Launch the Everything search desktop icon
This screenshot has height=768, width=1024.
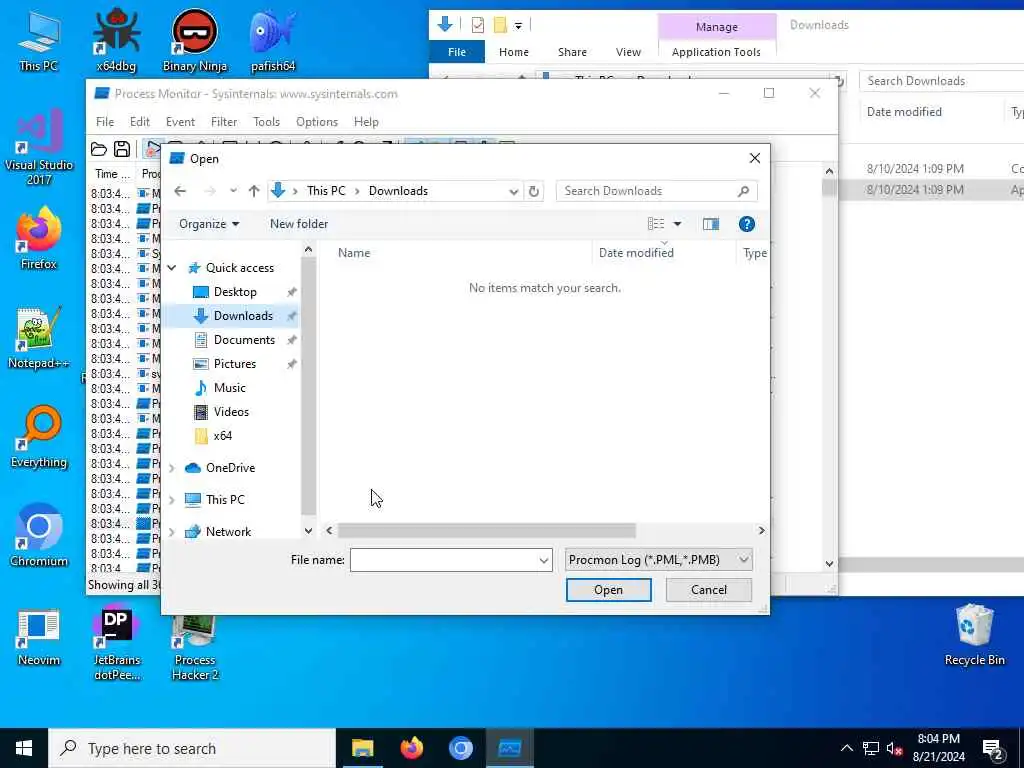pyautogui.click(x=39, y=437)
